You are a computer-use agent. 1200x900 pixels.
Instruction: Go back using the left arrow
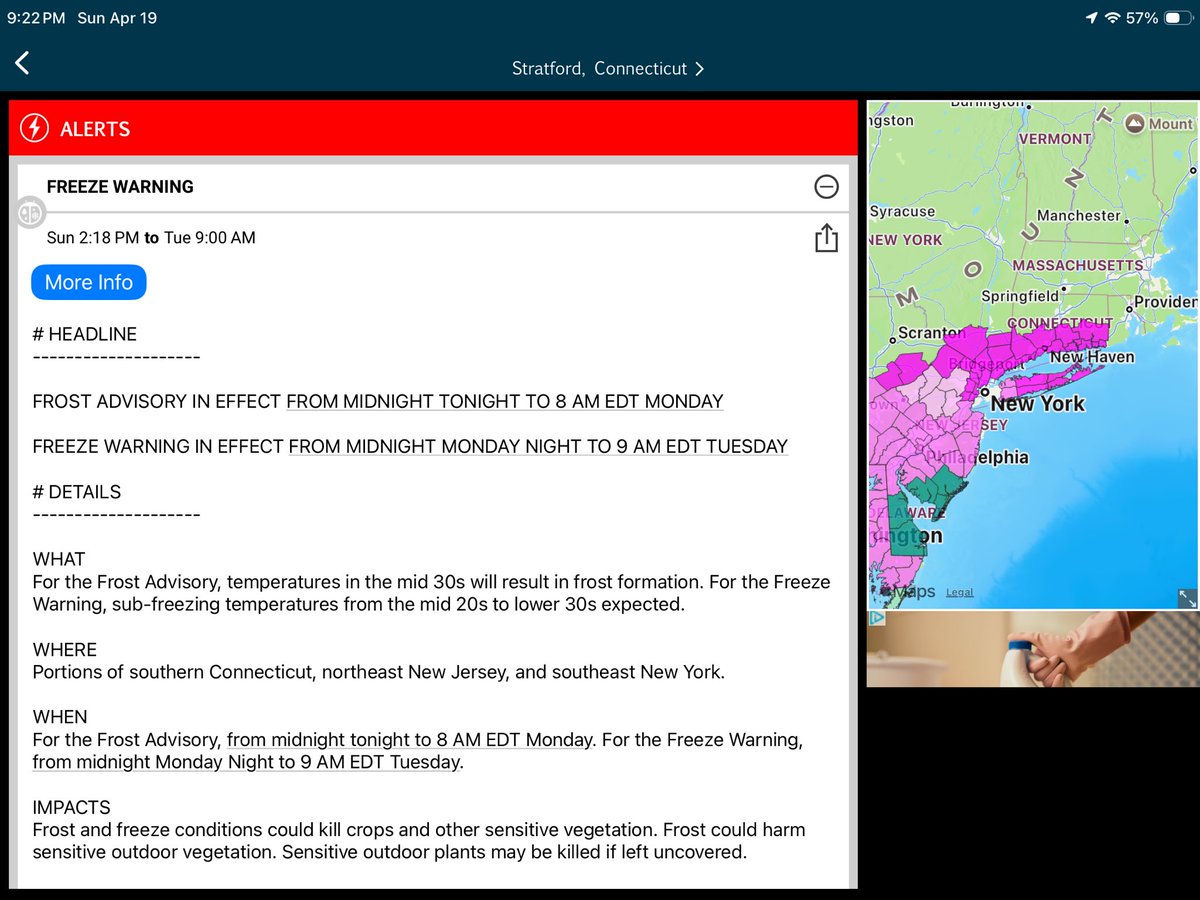click(22, 64)
